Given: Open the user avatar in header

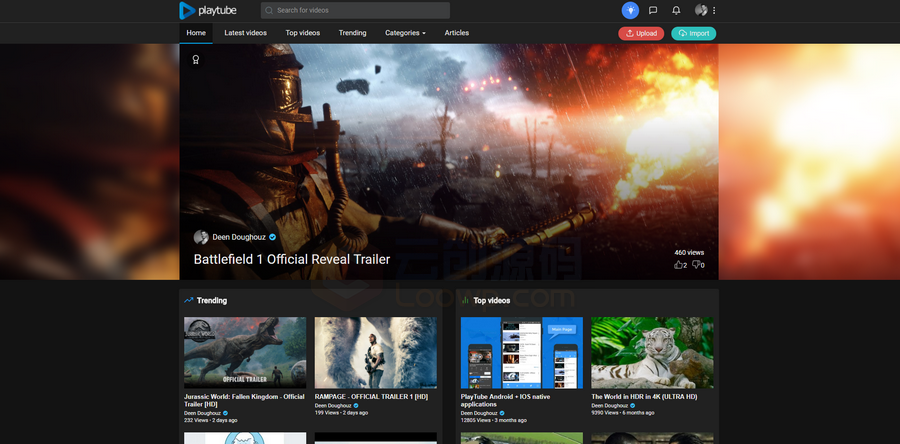Looking at the screenshot, I should (701, 10).
